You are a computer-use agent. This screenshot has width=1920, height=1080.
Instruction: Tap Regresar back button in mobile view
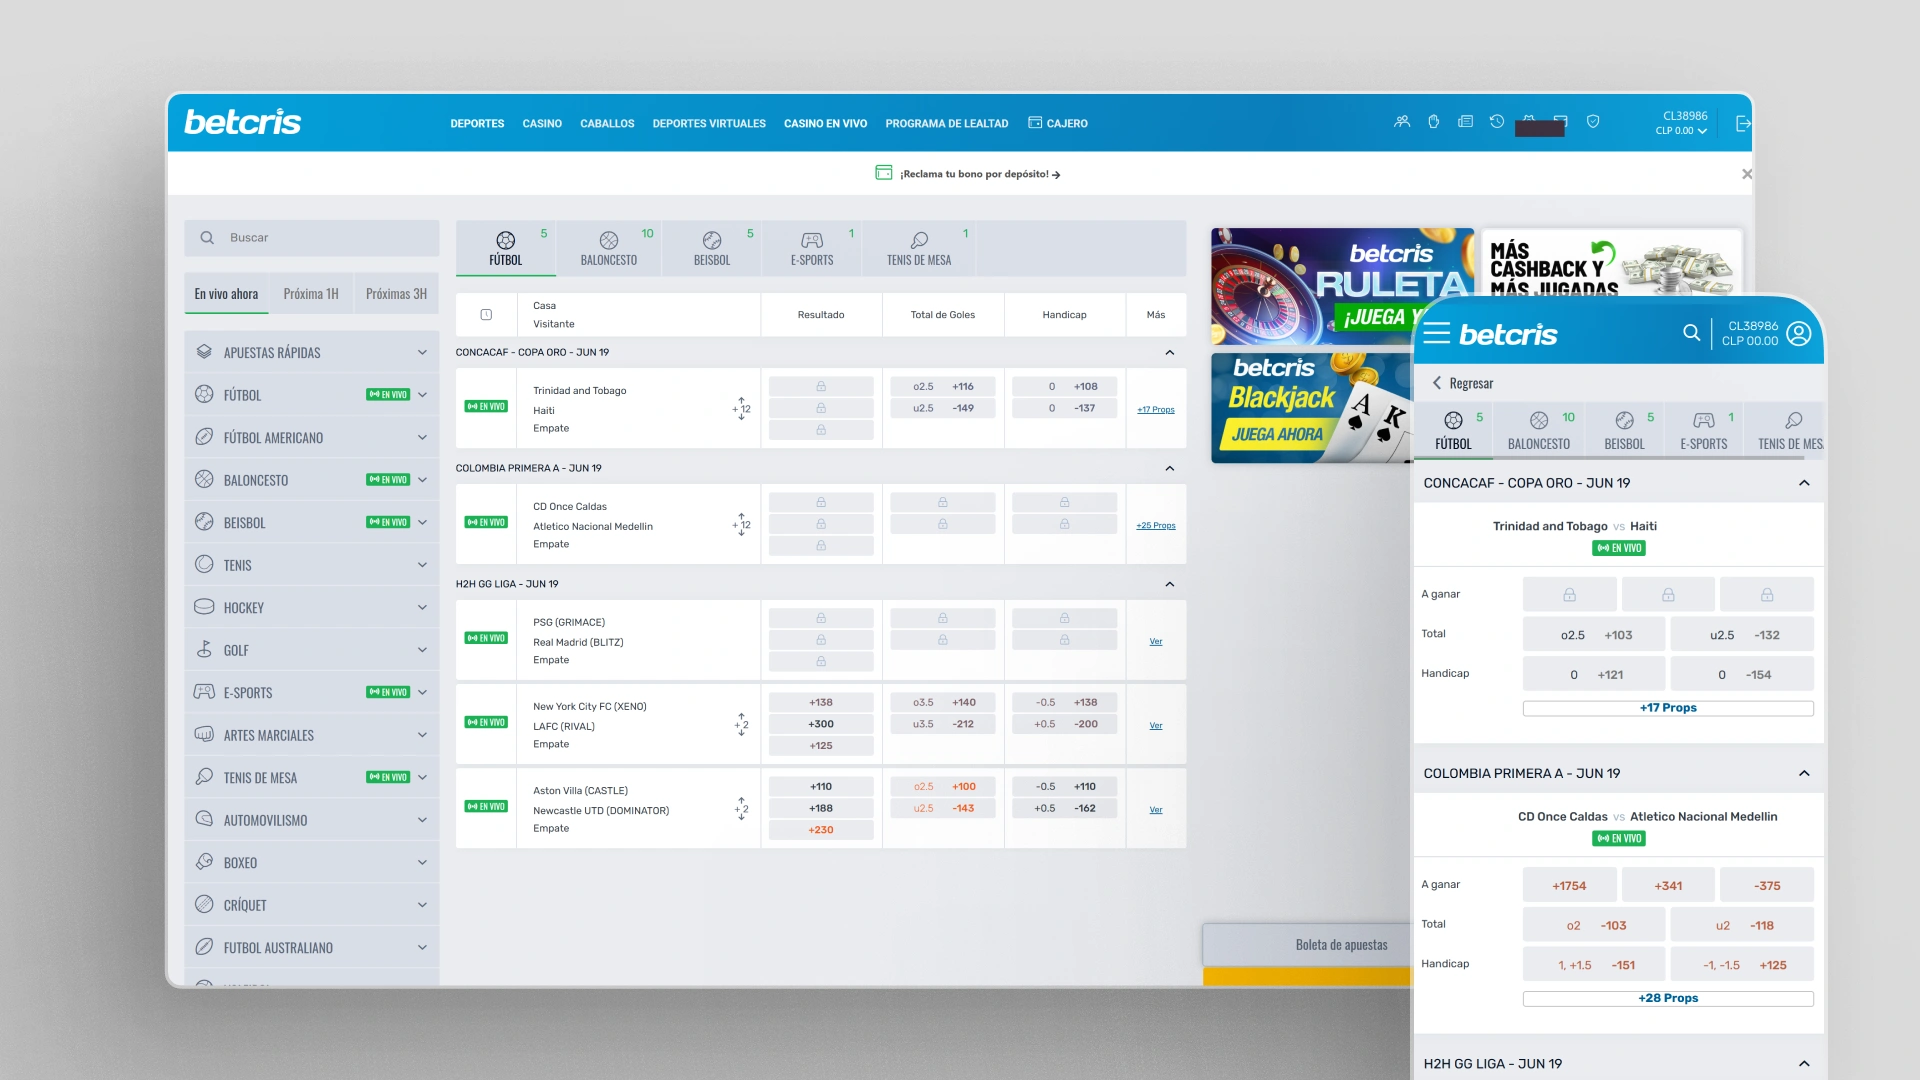(1462, 383)
